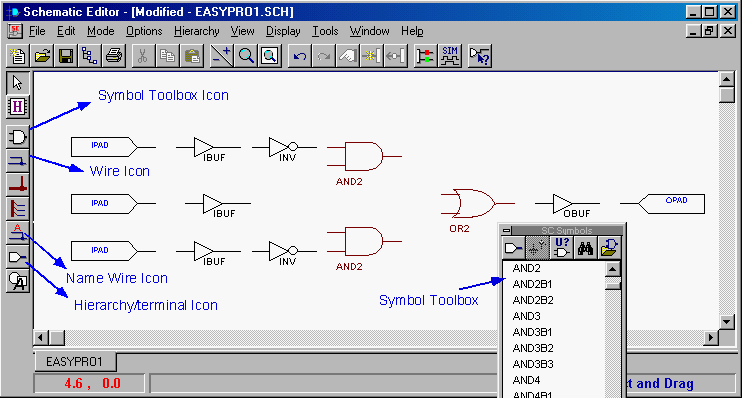Switch to the EASYPRO1 sheet tab
742x398 pixels.
74,362
